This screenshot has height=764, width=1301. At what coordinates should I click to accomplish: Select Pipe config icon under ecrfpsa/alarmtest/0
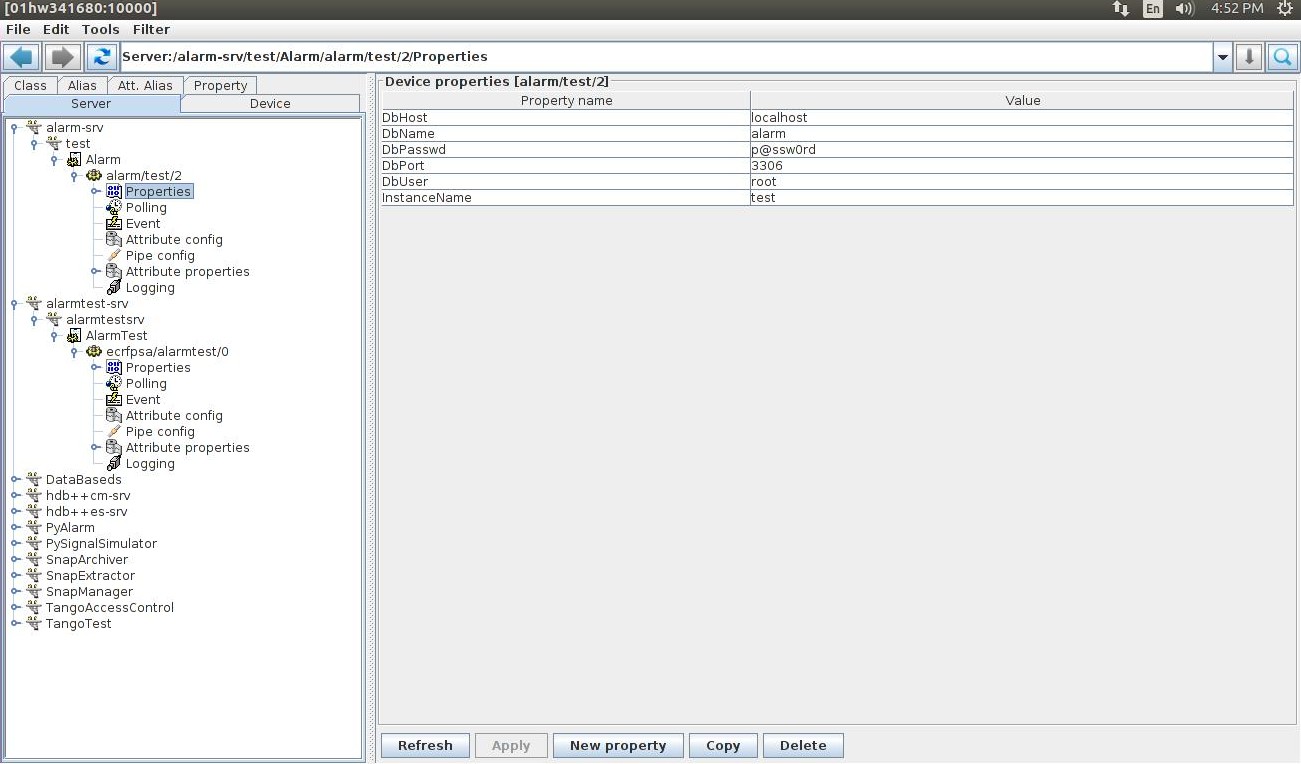click(x=114, y=432)
